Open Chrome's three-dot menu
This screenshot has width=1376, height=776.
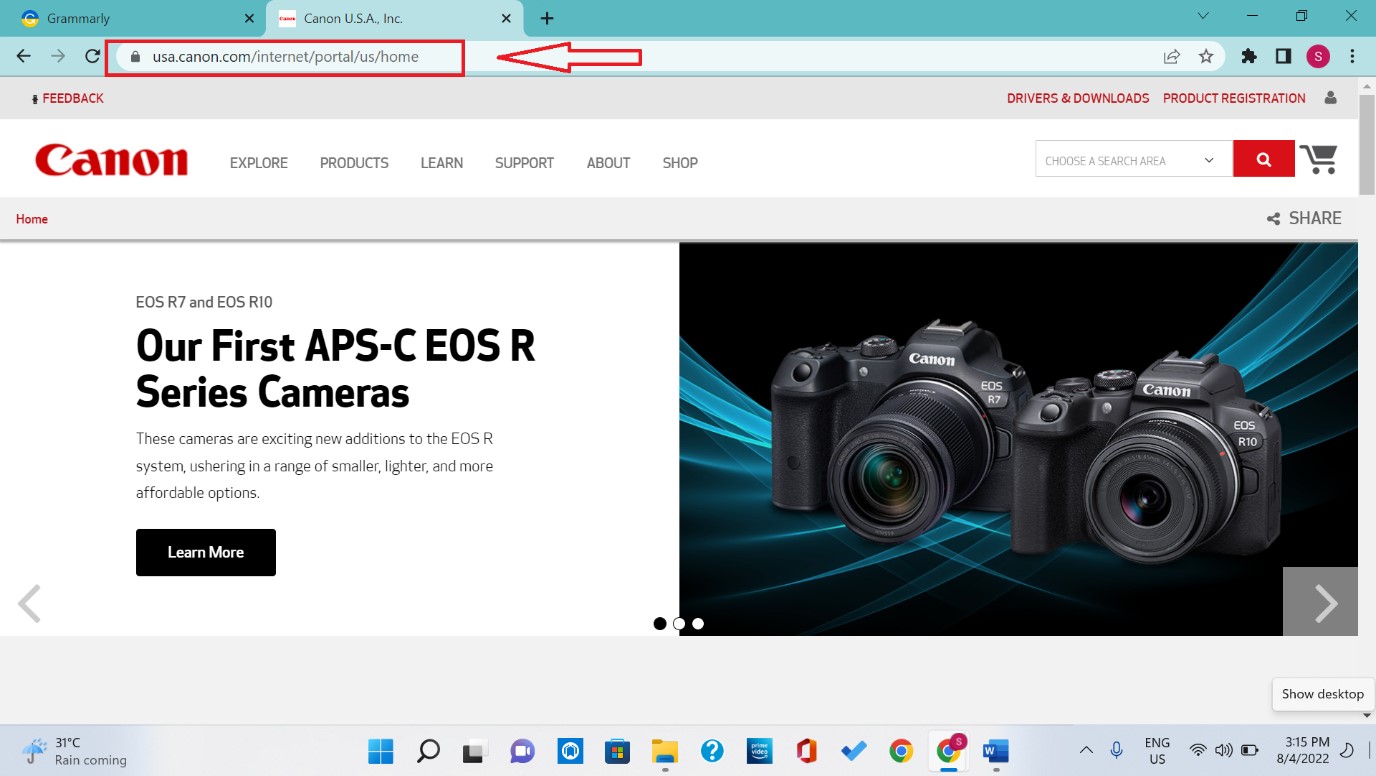pyautogui.click(x=1352, y=56)
